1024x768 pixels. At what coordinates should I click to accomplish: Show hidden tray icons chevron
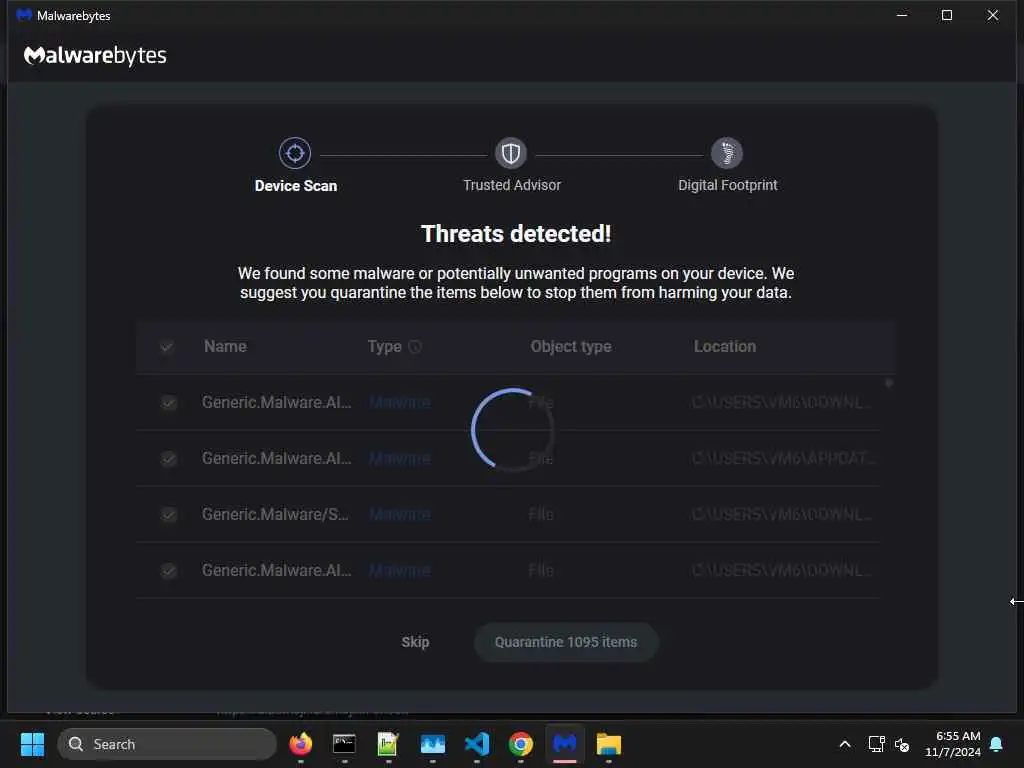point(844,744)
